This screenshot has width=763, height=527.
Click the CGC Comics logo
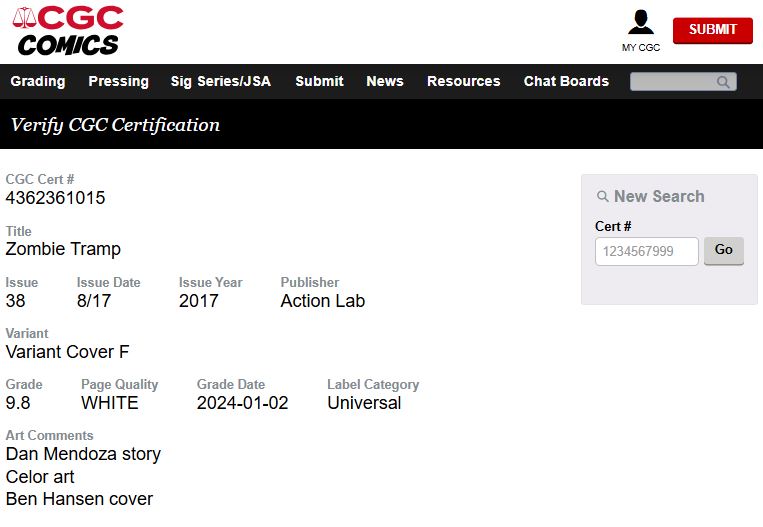pyautogui.click(x=68, y=30)
